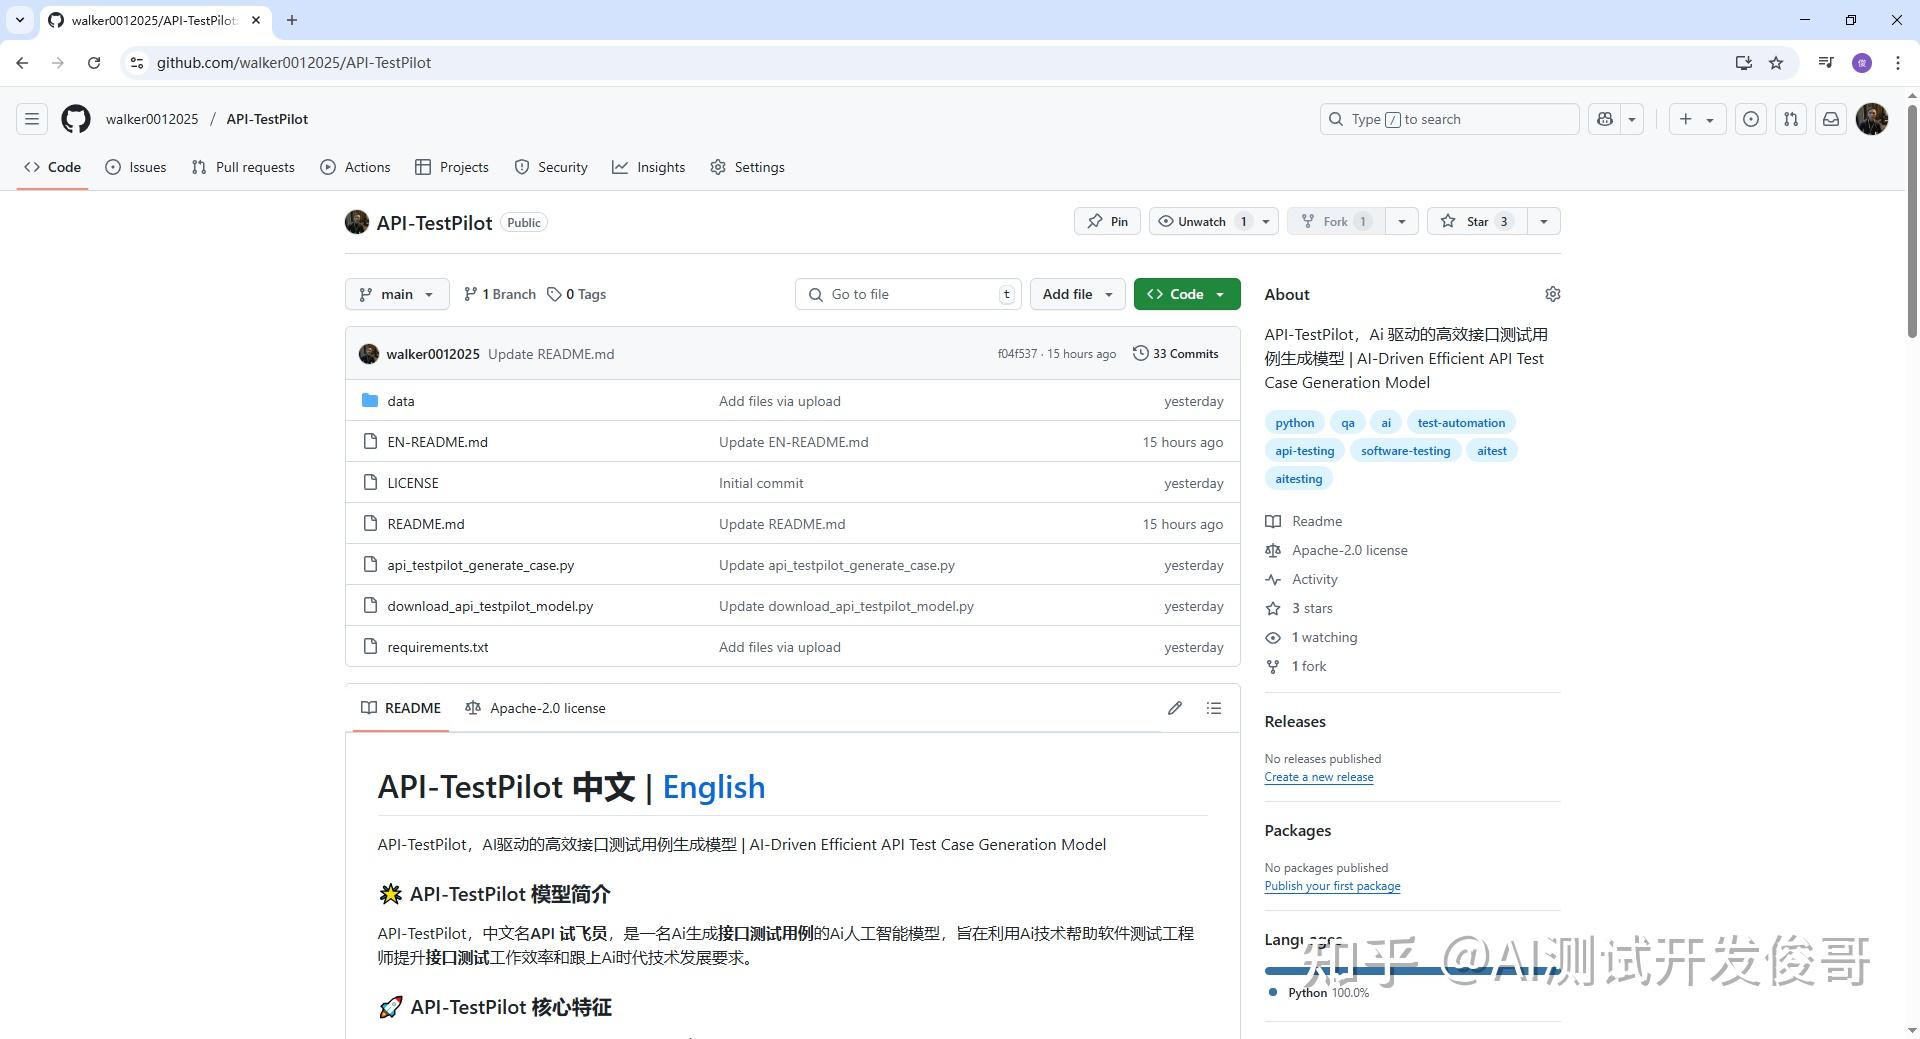The image size is (1920, 1039).
Task: Open the Star lists dropdown arrow
Action: click(1544, 221)
